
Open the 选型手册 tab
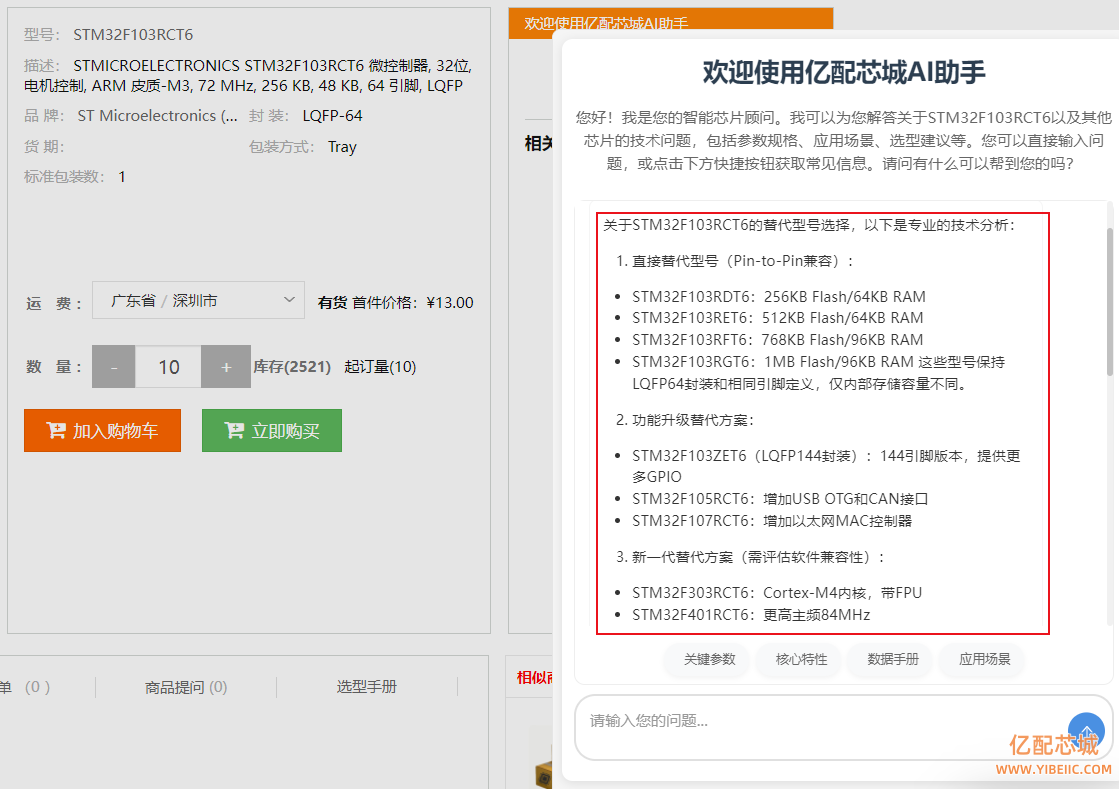[x=366, y=687]
